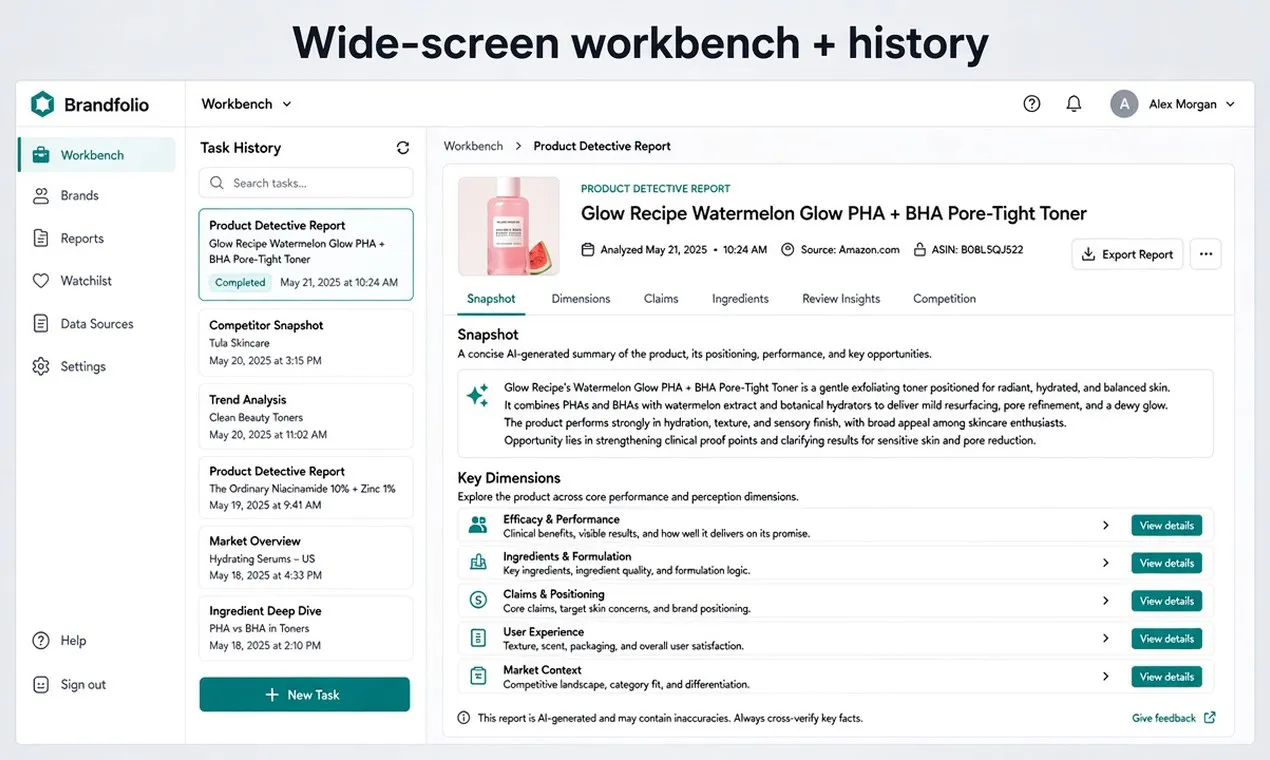Refresh the Task History list

coord(403,148)
